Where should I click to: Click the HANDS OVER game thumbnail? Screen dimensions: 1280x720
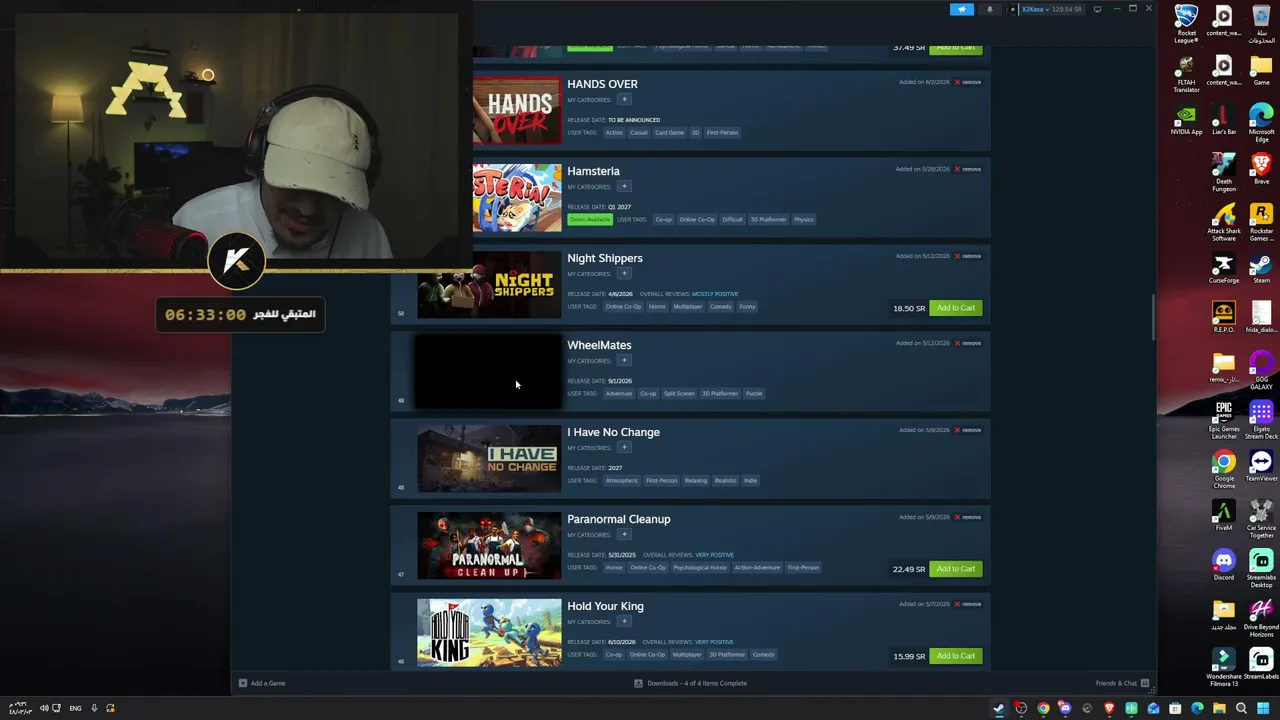point(517,111)
